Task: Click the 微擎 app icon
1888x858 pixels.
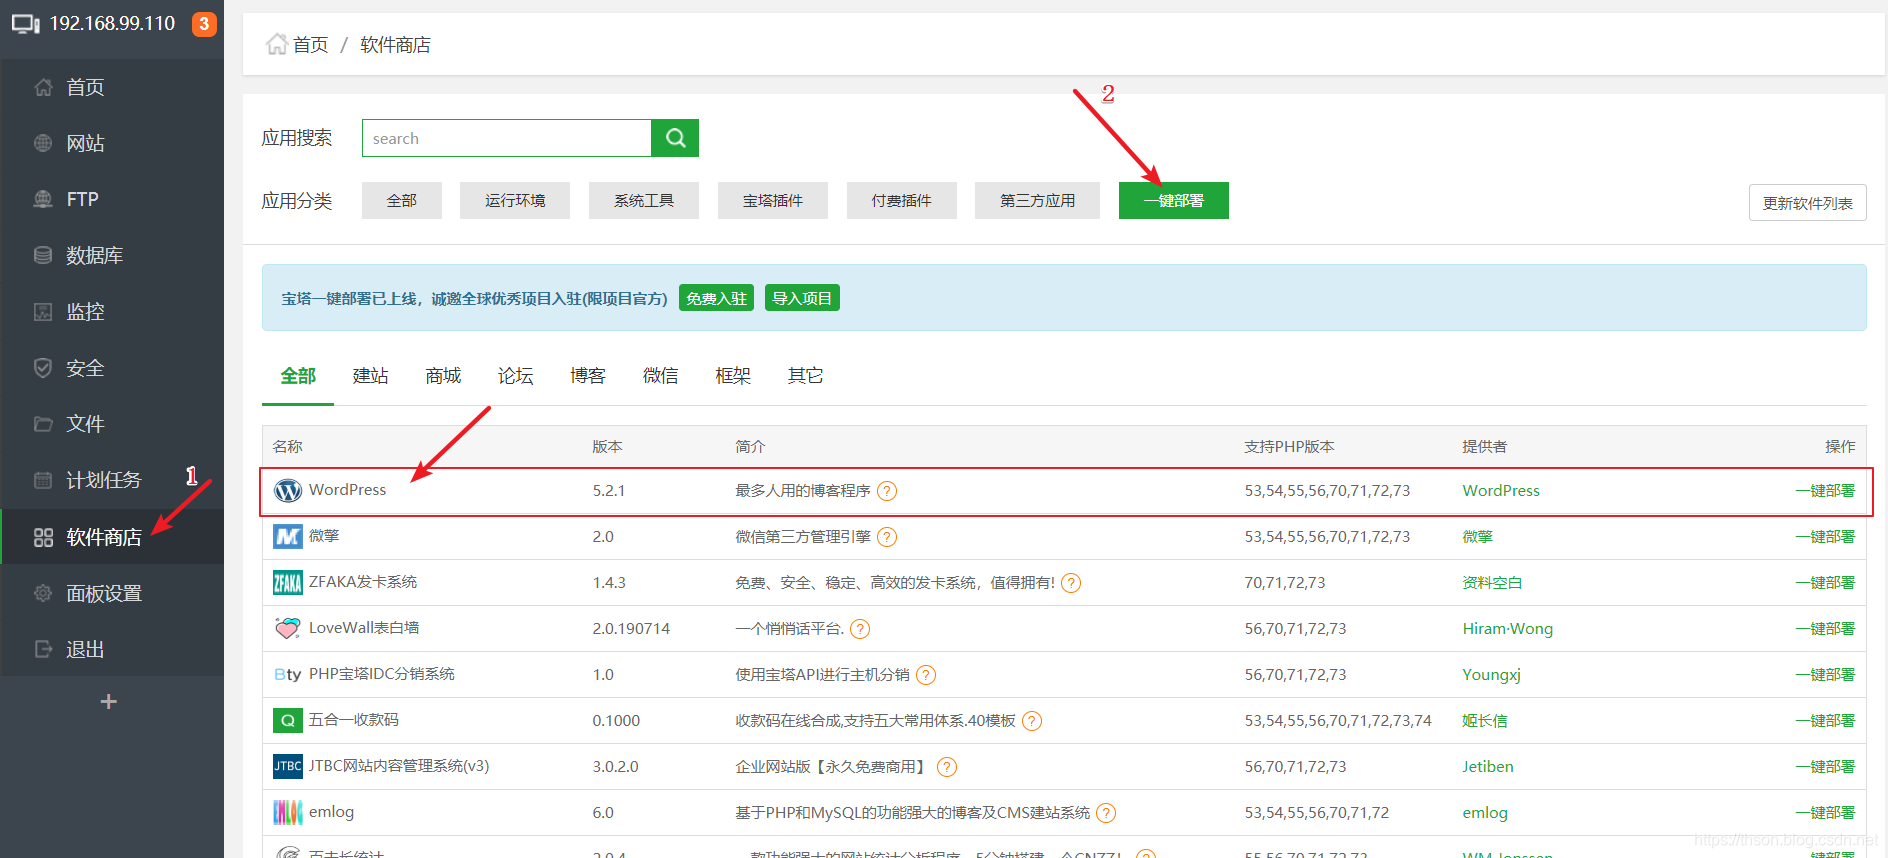Action: [x=288, y=537]
